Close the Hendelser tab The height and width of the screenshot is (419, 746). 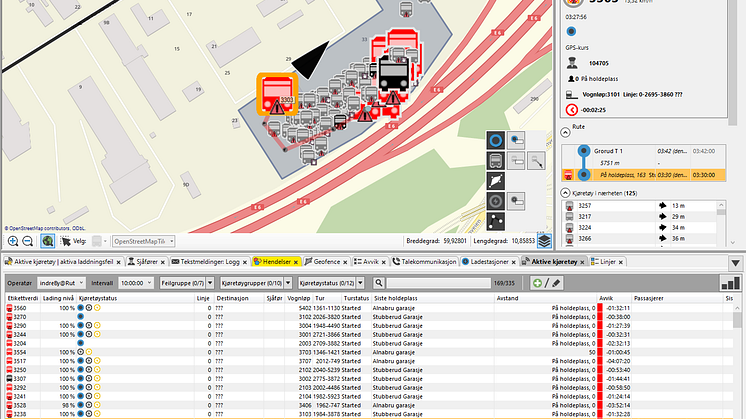(295, 262)
